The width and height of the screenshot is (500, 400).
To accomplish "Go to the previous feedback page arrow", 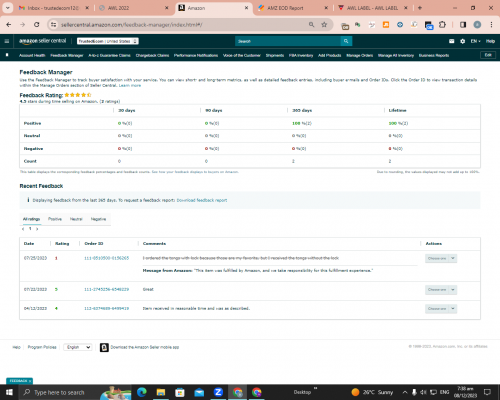I will [23, 229].
